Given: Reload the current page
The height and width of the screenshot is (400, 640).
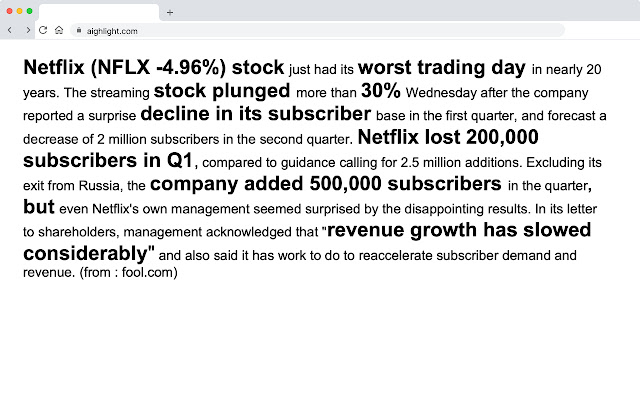Looking at the screenshot, I should click(43, 31).
